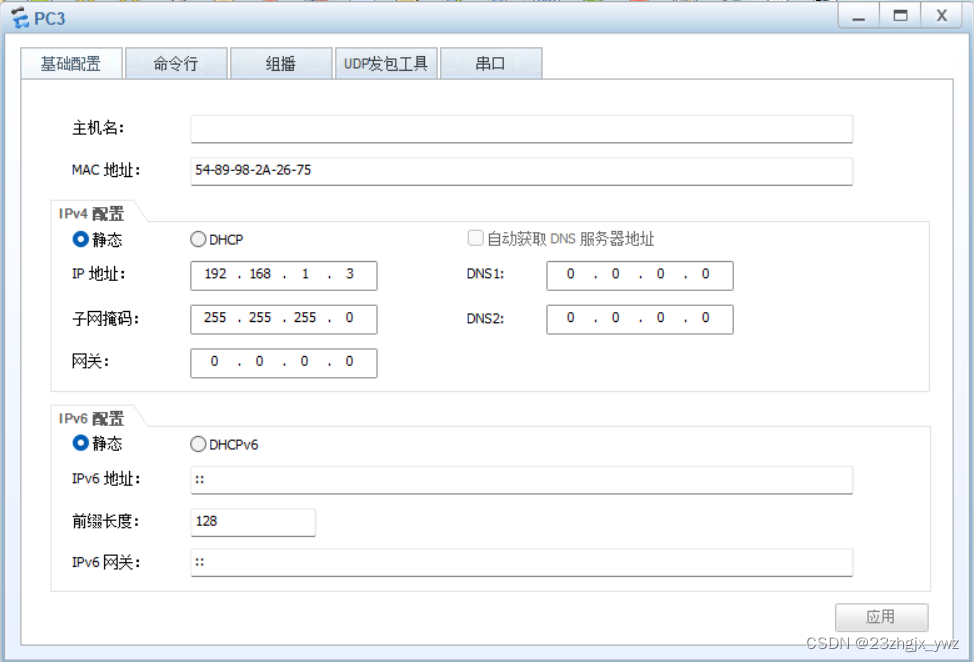Screen dimensions: 974x662
Task: Click the MAC 地址 field
Action: click(x=521, y=171)
